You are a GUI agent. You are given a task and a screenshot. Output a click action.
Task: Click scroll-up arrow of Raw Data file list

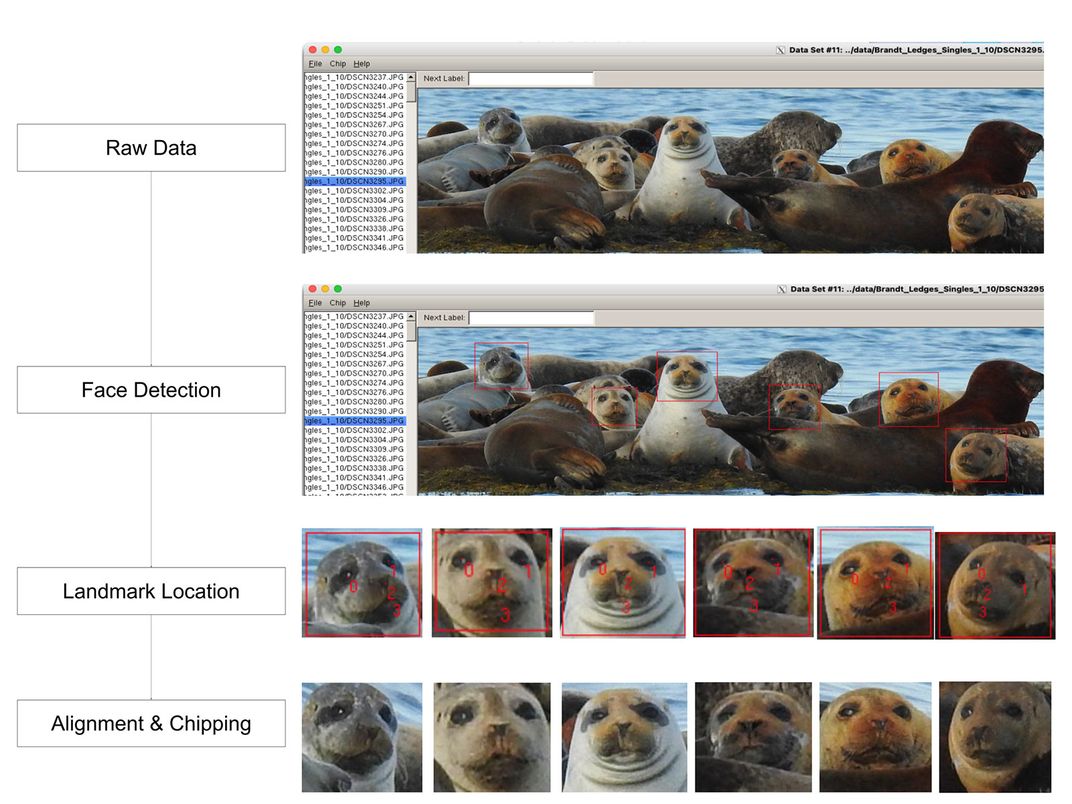click(x=411, y=77)
